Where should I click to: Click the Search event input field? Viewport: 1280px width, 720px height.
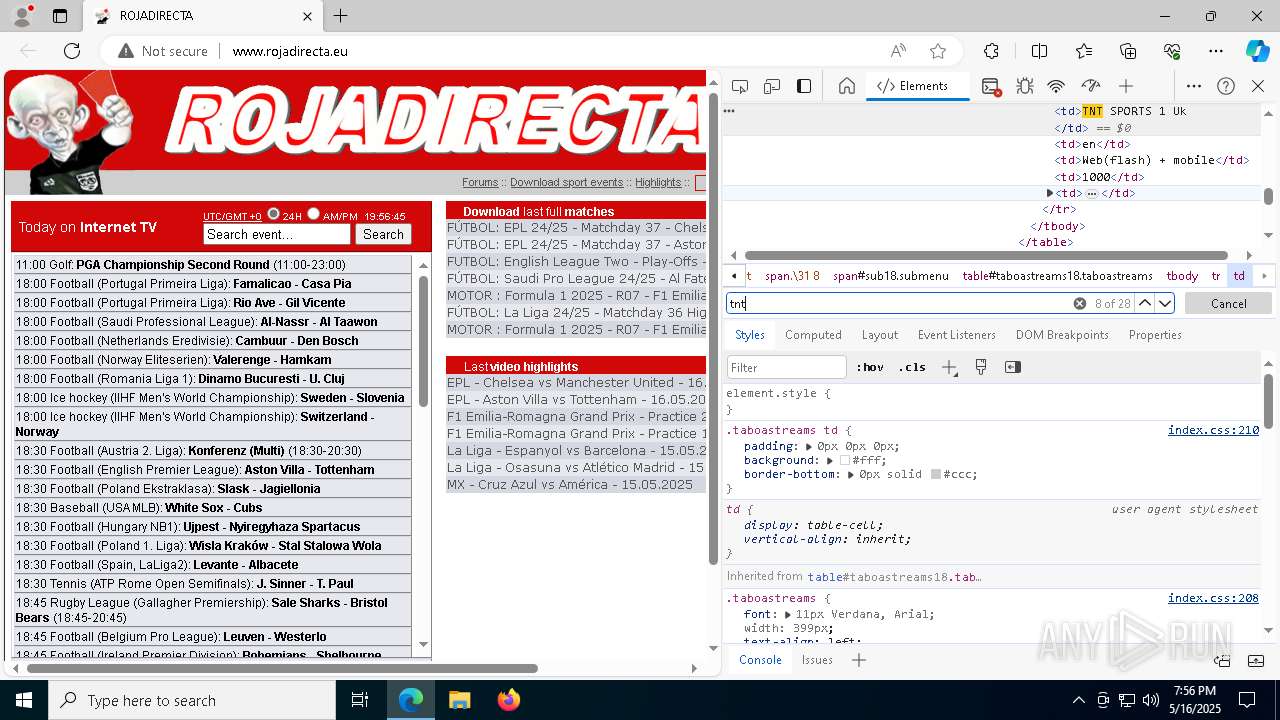(x=277, y=234)
